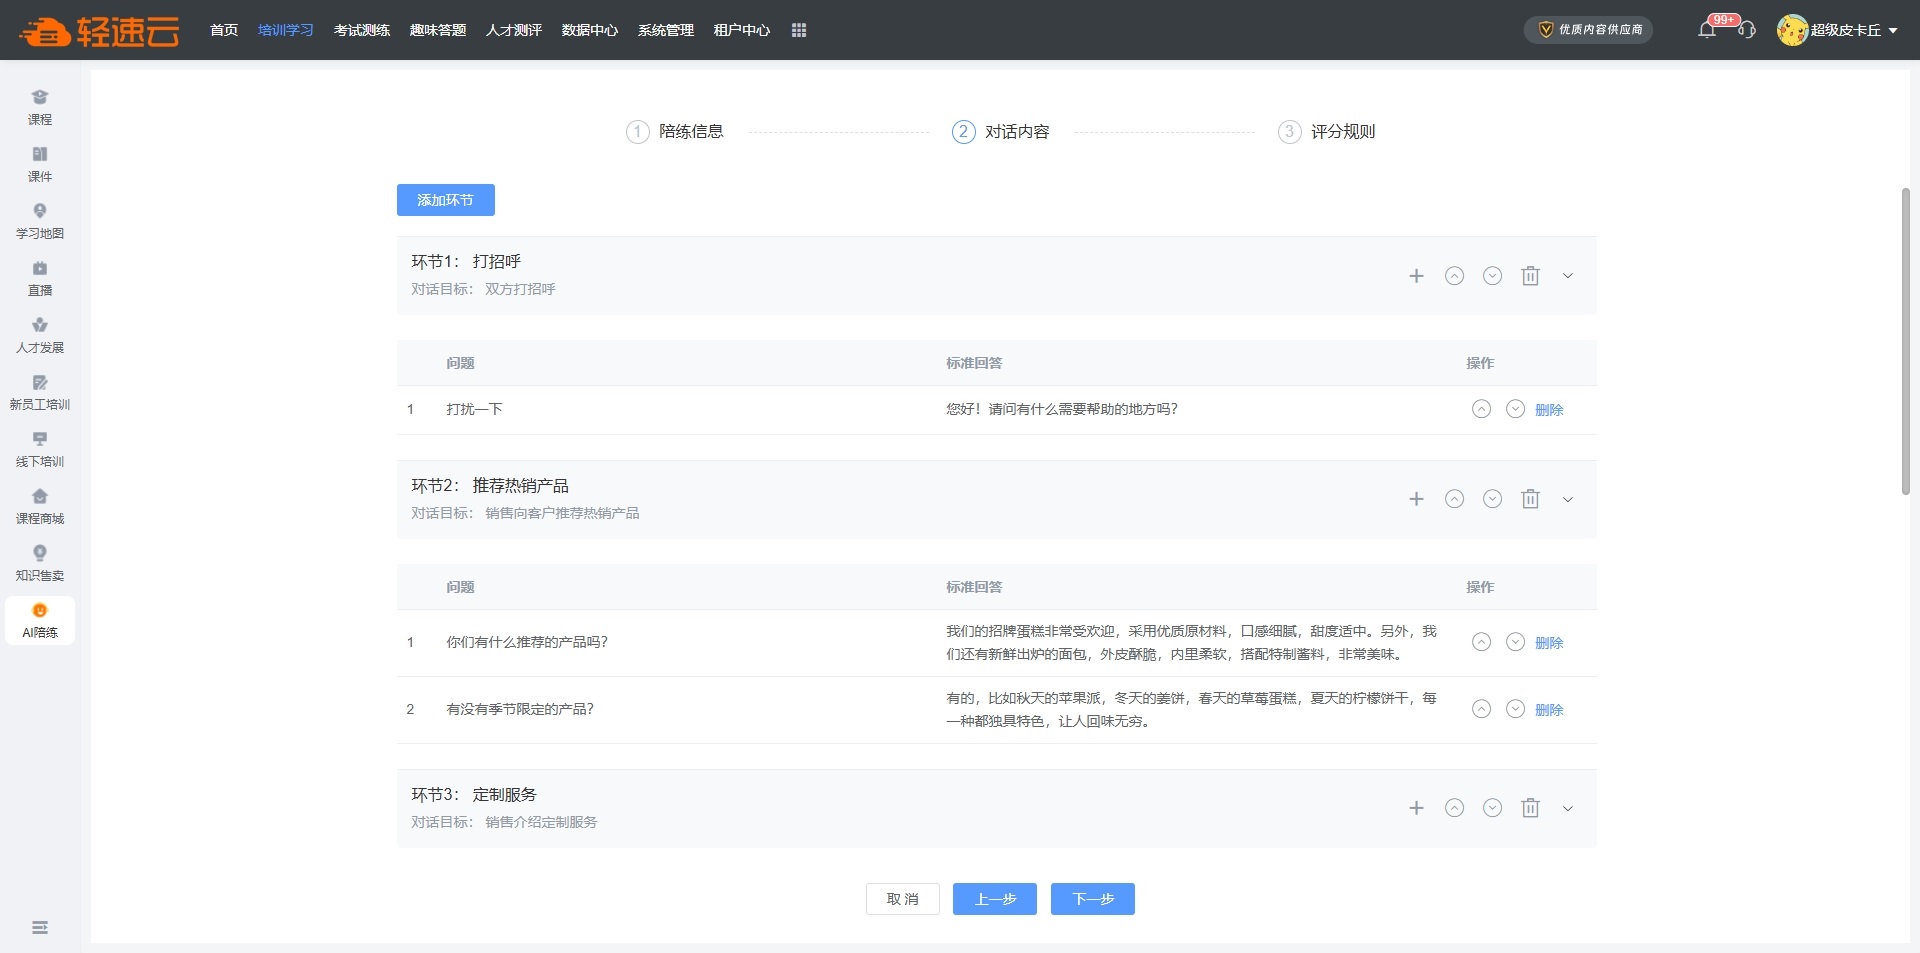Open the 超级皮卡丘 user dropdown
Image resolution: width=1920 pixels, height=953 pixels.
(x=1837, y=30)
